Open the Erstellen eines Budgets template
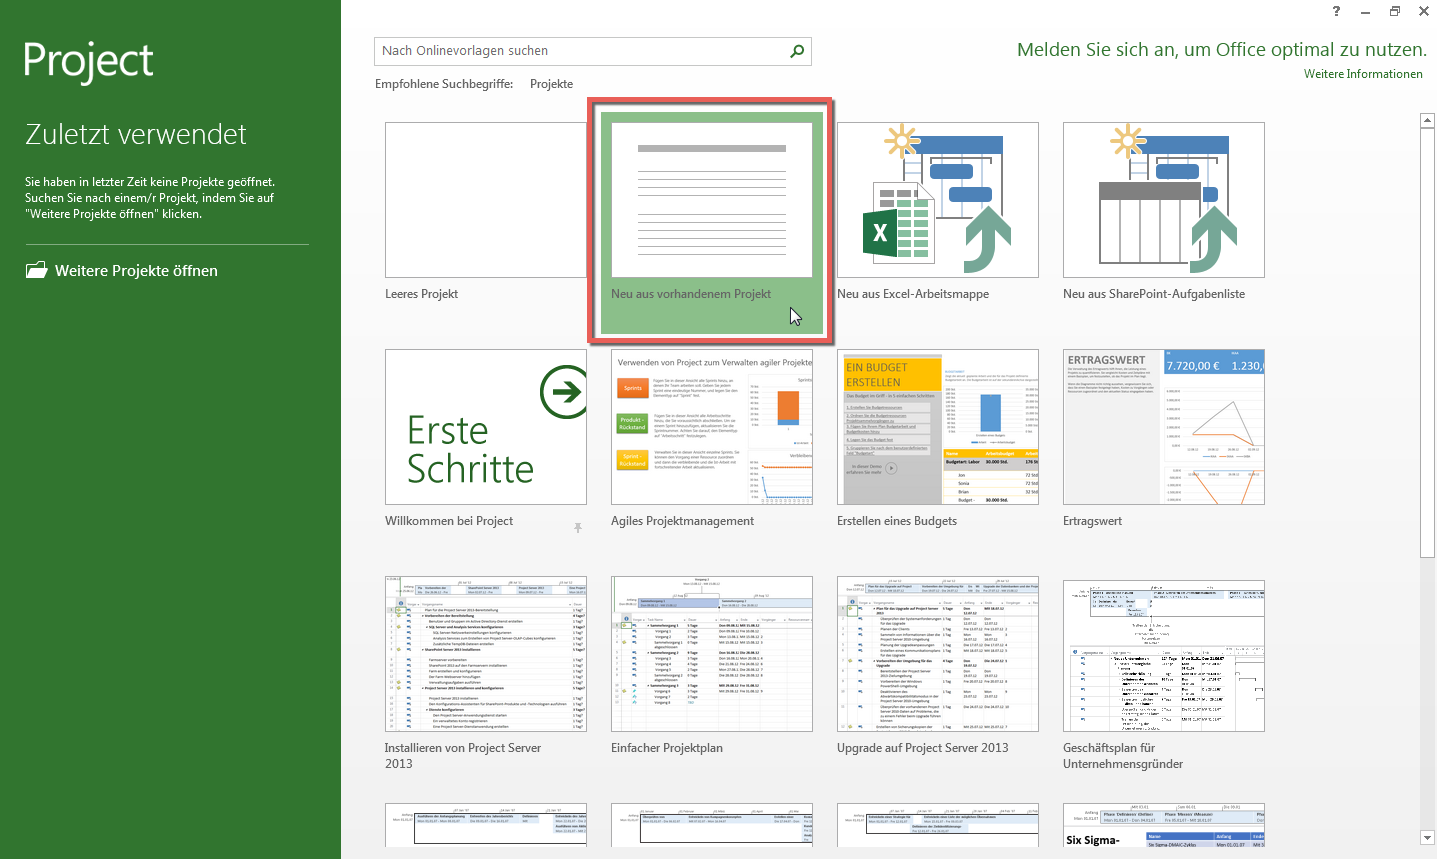This screenshot has width=1437, height=859. (937, 427)
